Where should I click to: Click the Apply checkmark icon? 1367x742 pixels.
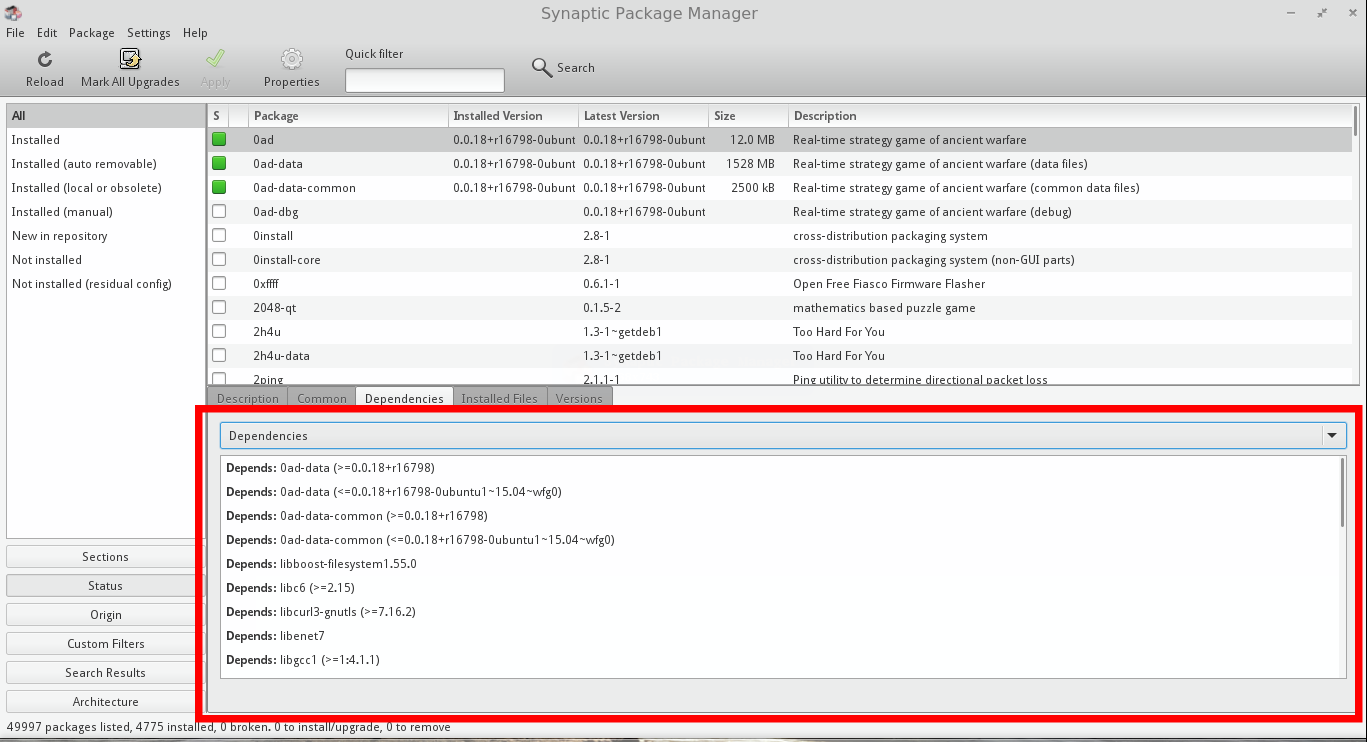[215, 59]
